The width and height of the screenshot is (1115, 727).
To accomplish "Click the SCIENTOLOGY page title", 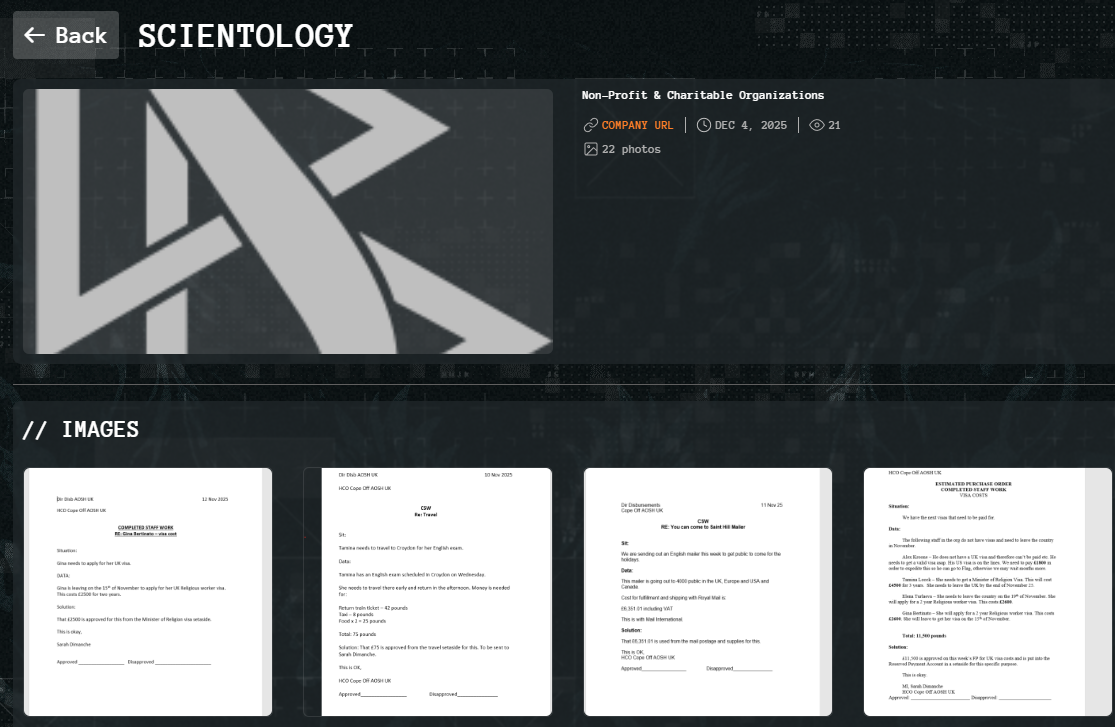I will tap(245, 35).
